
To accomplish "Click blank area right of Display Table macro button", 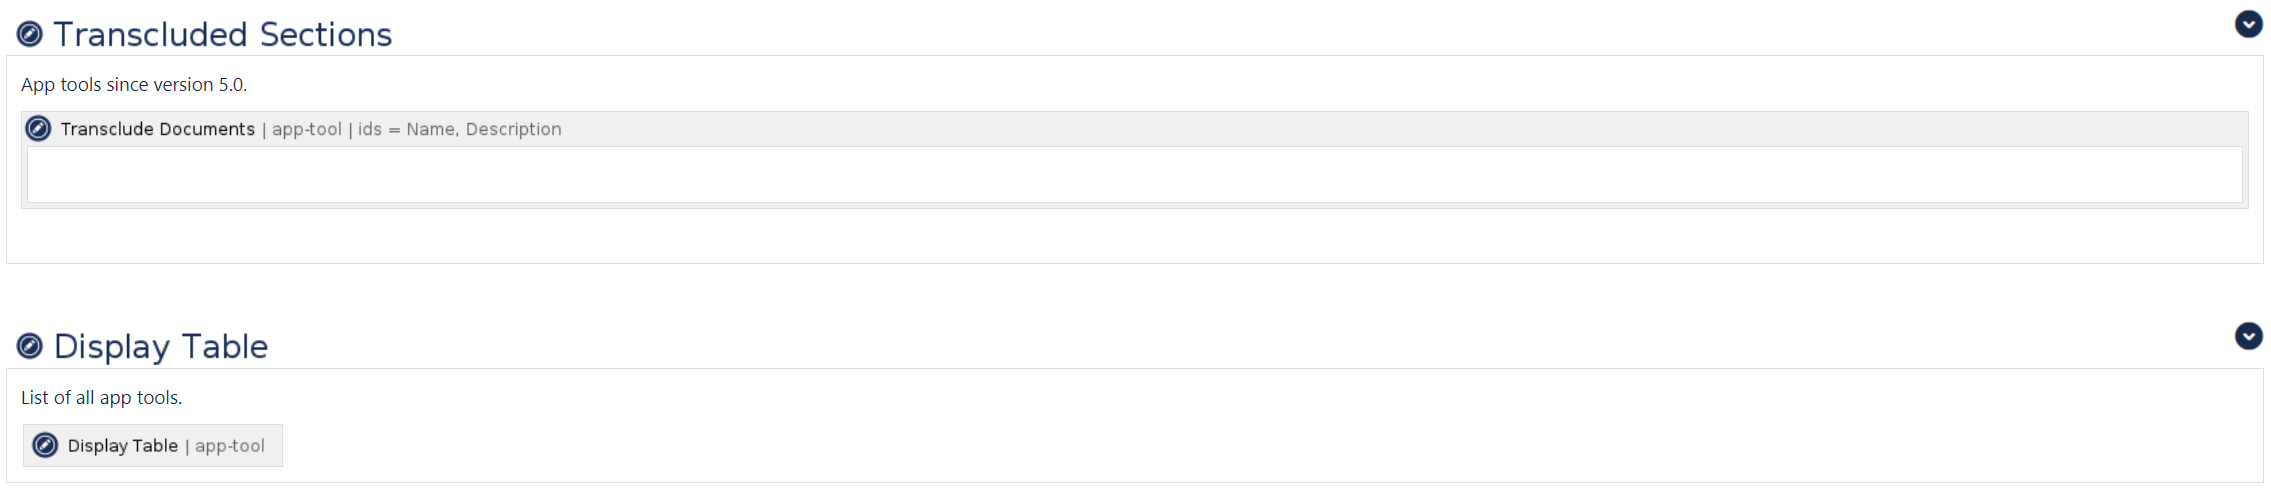I will 1200,446.
